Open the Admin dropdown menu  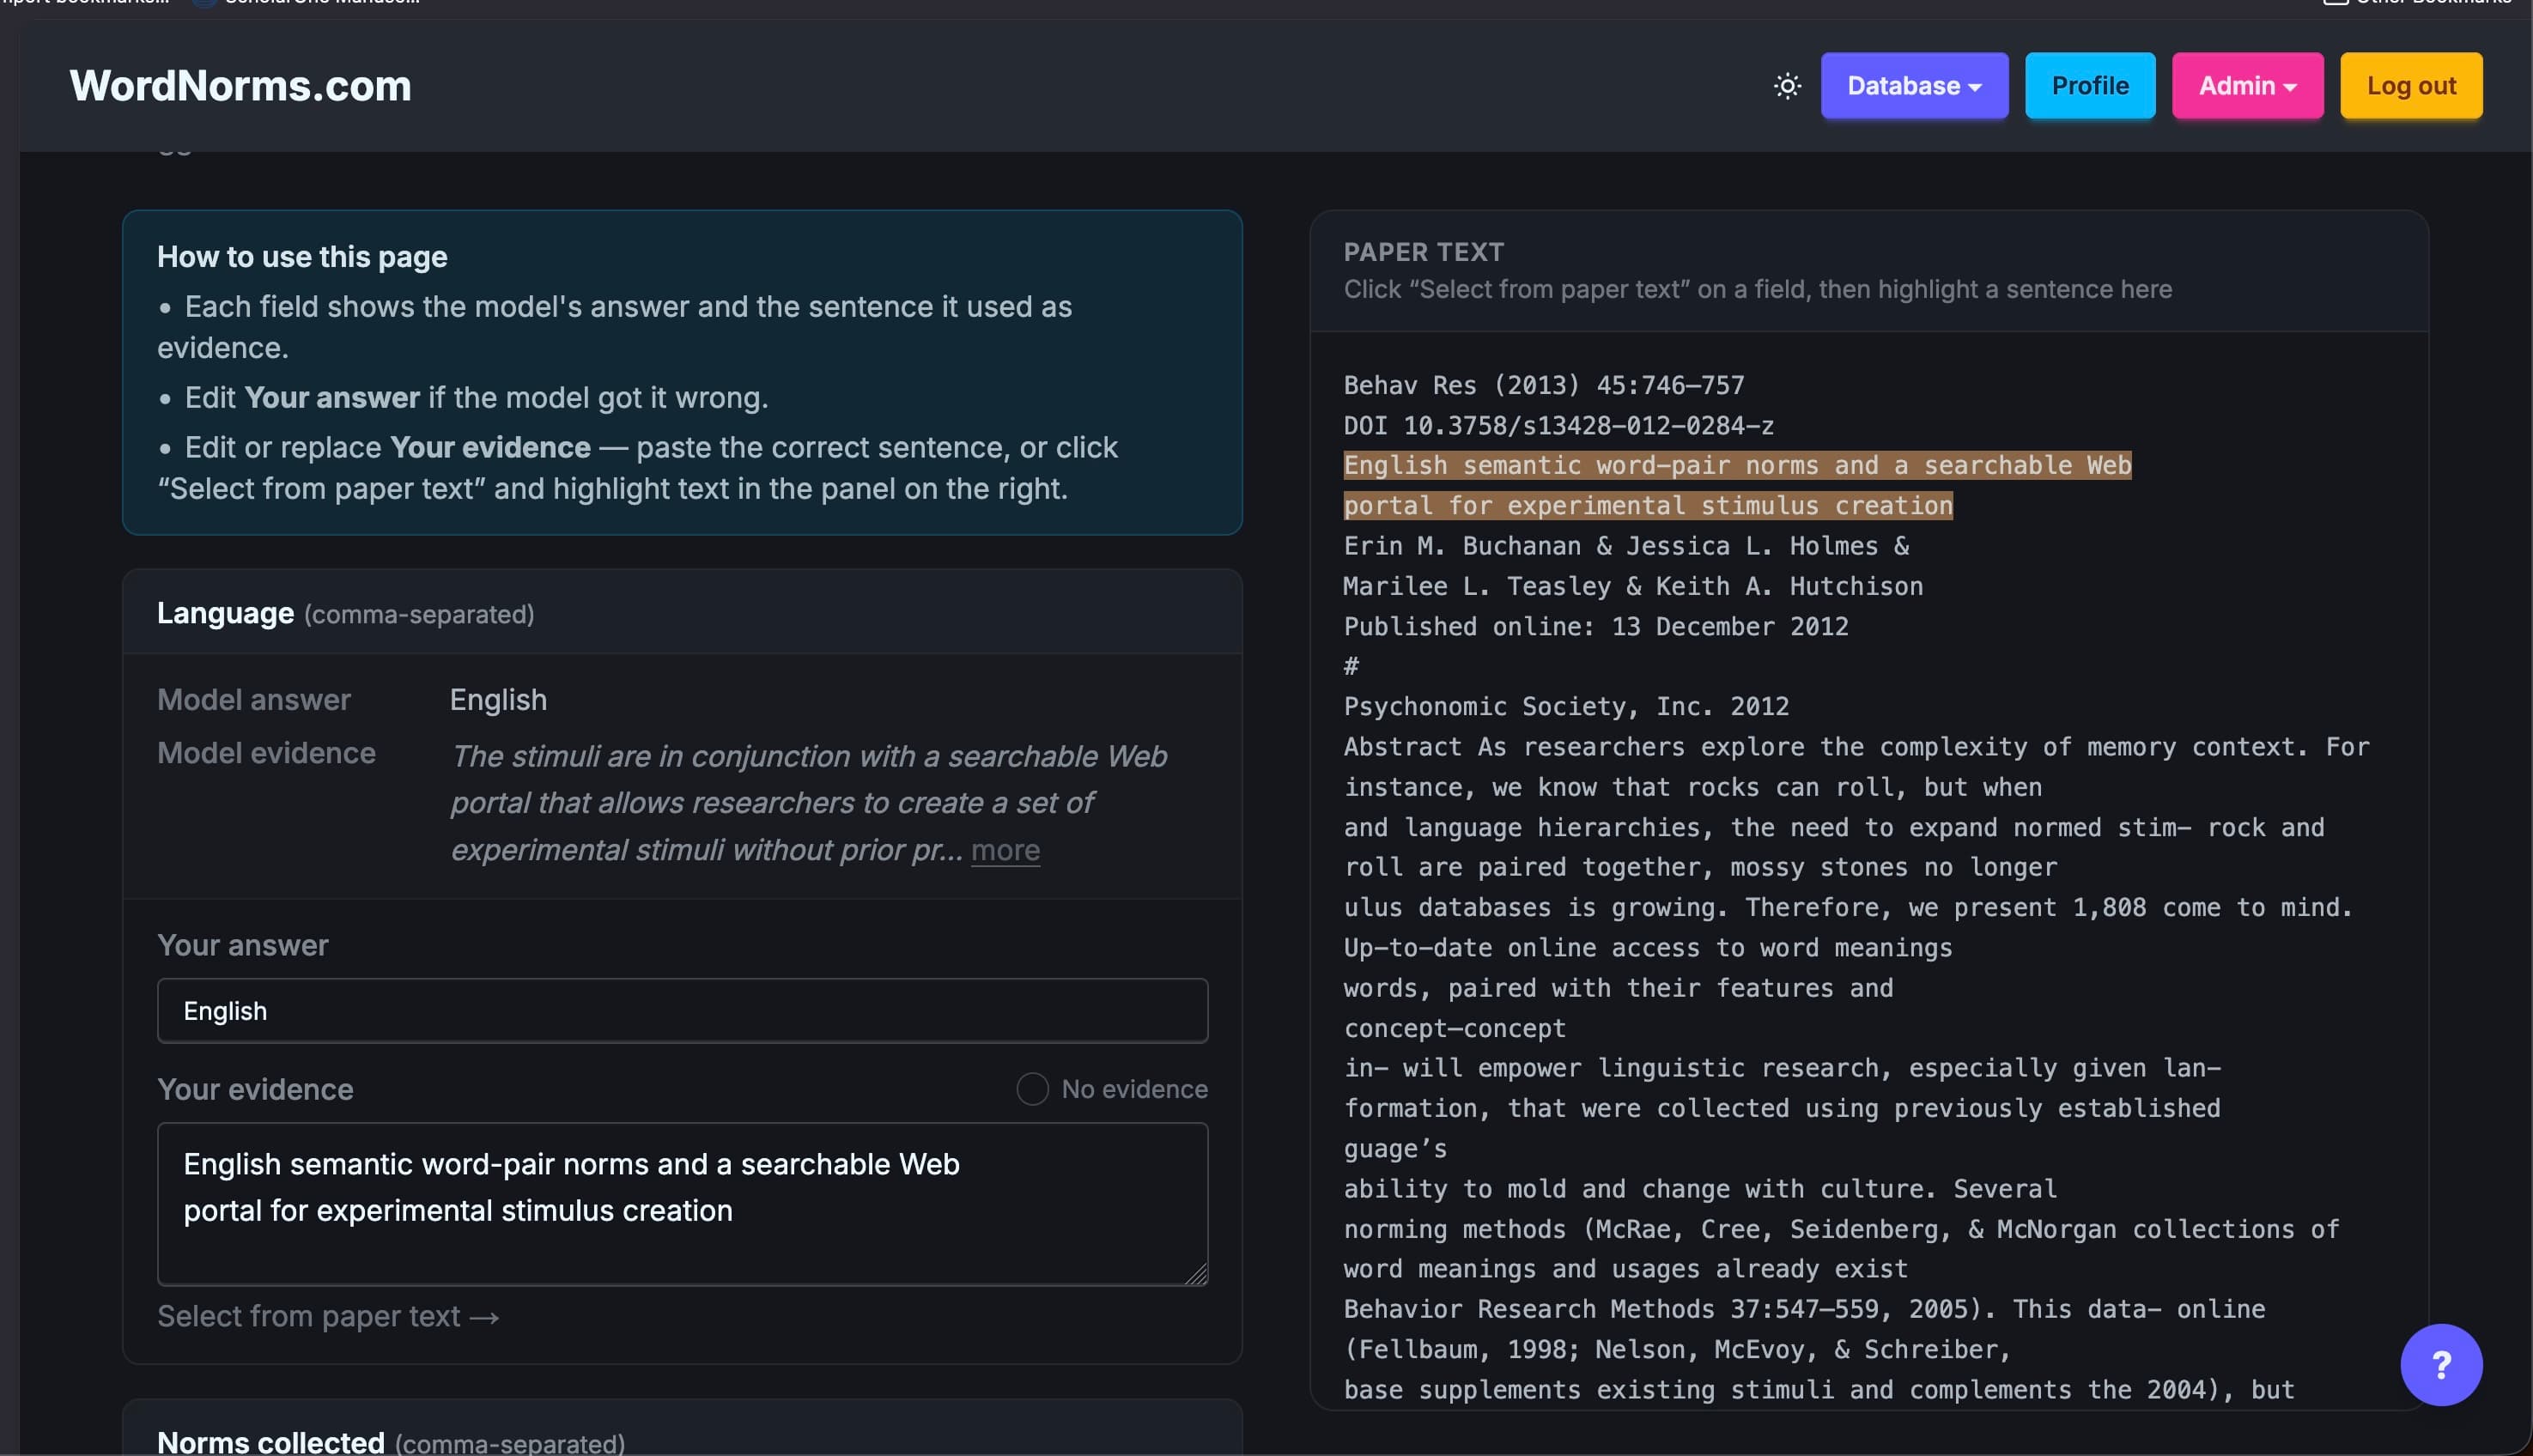coord(2247,86)
